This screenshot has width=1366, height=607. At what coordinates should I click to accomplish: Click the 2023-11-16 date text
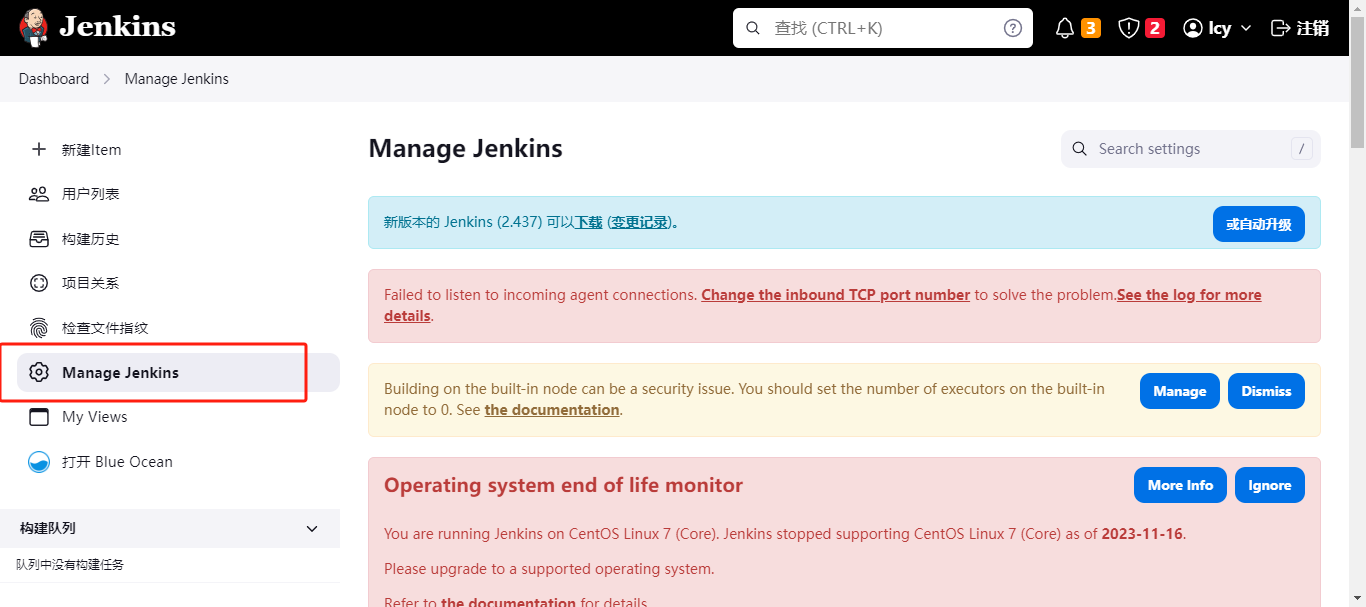1143,534
